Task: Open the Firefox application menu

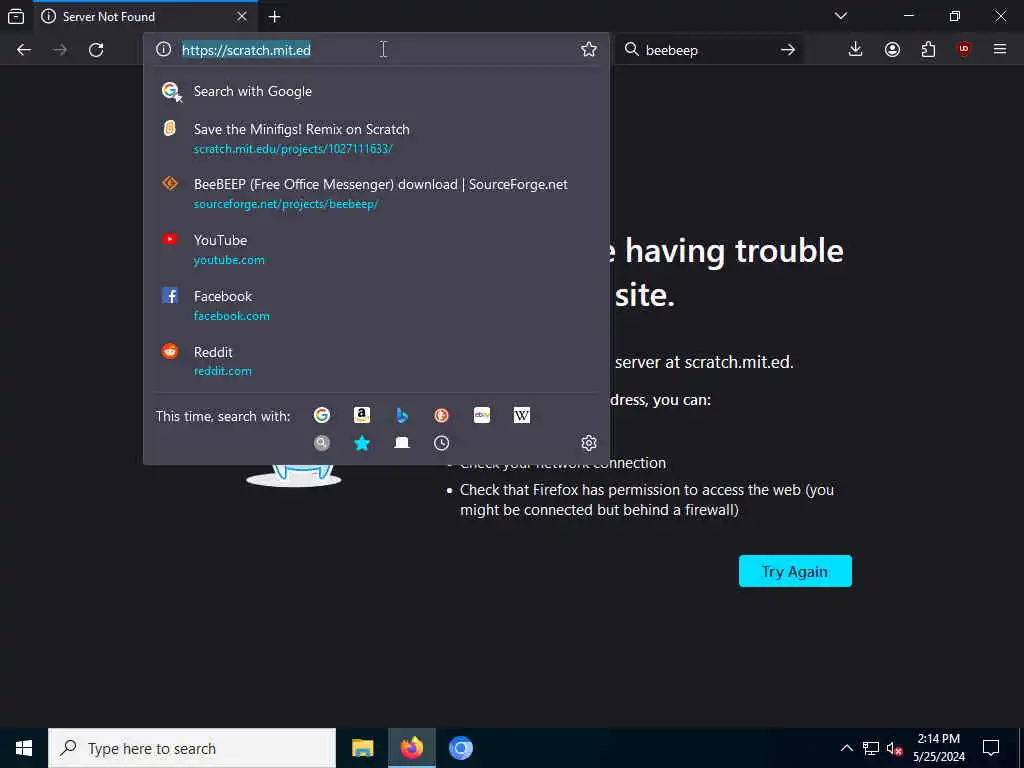Action: pyautogui.click(x=1000, y=50)
